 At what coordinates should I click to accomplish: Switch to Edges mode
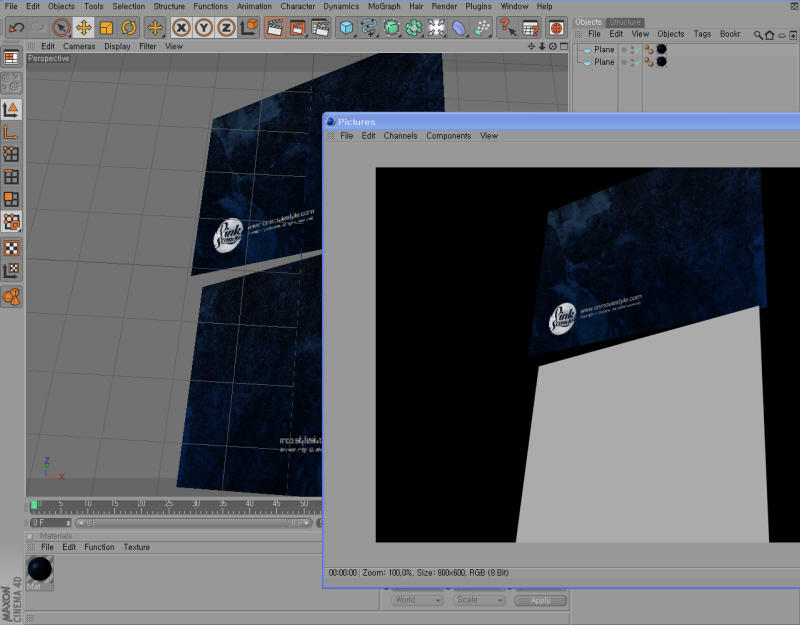click(x=11, y=177)
